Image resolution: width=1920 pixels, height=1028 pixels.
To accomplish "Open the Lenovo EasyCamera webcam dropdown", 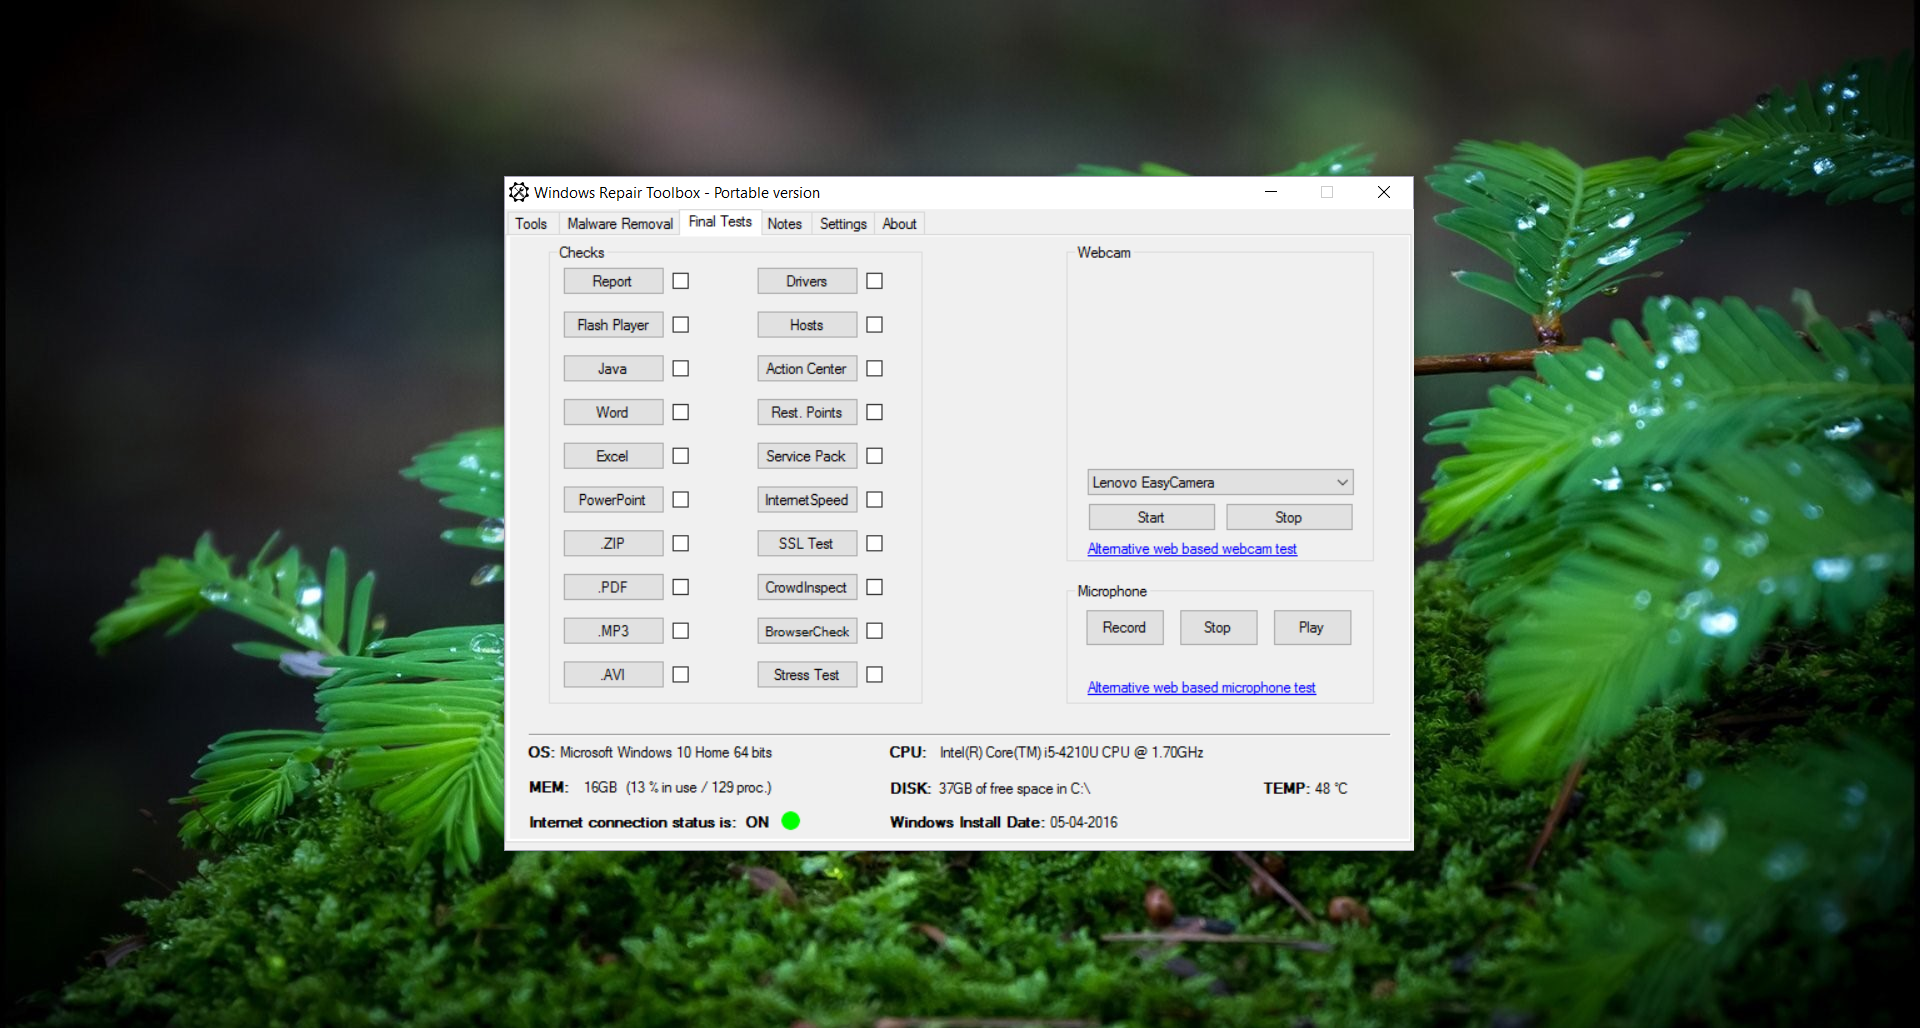I will (1220, 482).
